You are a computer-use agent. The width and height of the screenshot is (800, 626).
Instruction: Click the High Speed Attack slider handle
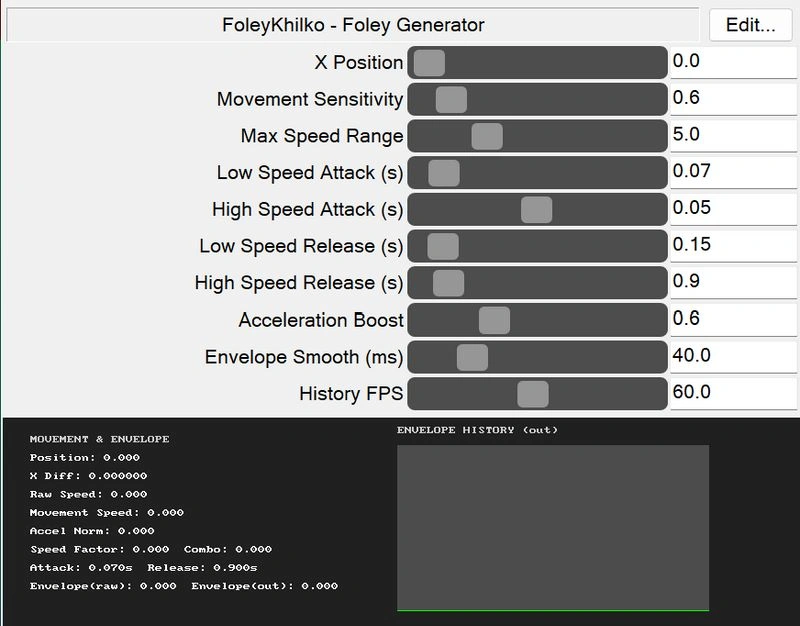click(x=537, y=210)
